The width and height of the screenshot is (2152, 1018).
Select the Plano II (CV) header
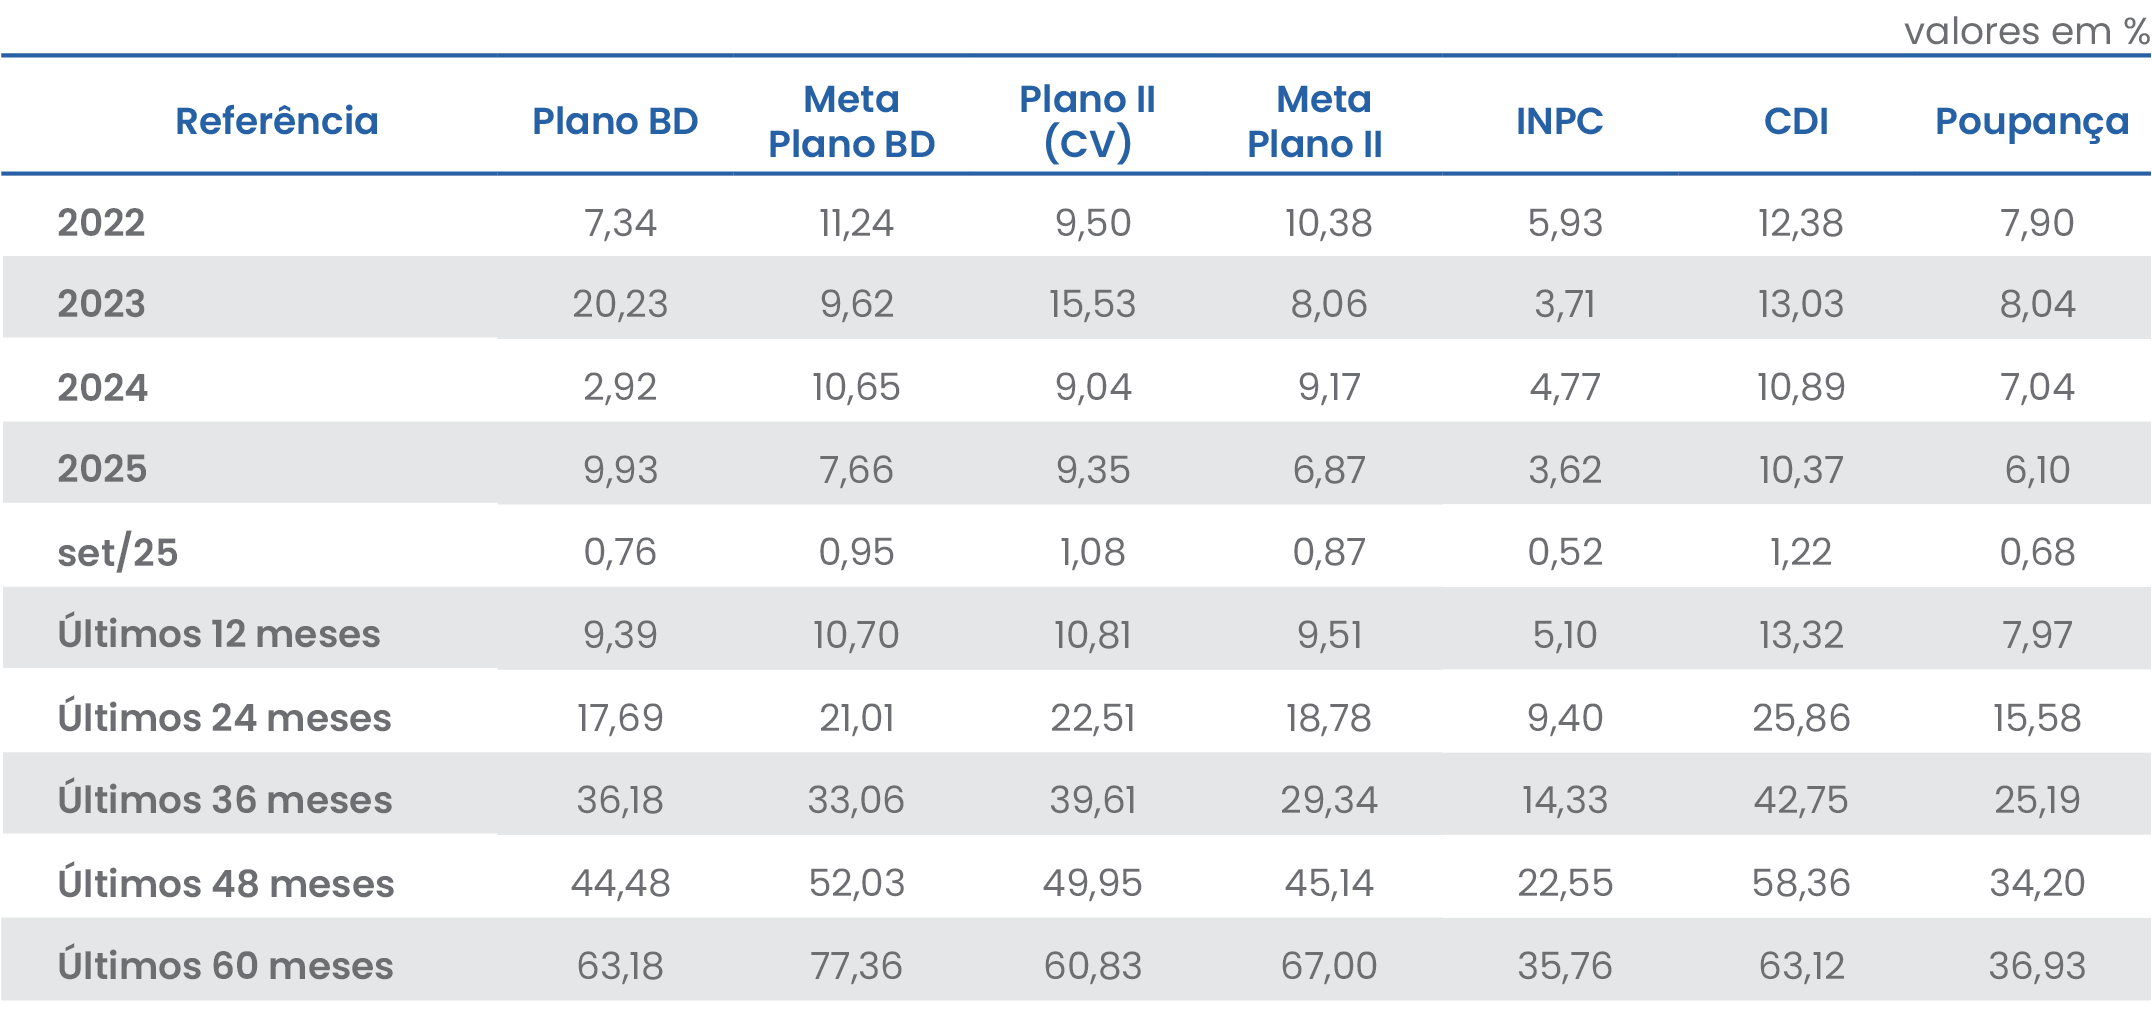(1087, 121)
